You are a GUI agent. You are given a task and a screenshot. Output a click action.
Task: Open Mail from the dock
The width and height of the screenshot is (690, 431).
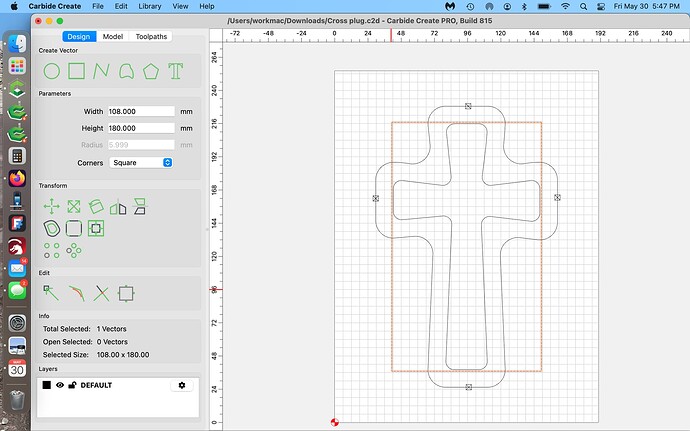click(17, 268)
